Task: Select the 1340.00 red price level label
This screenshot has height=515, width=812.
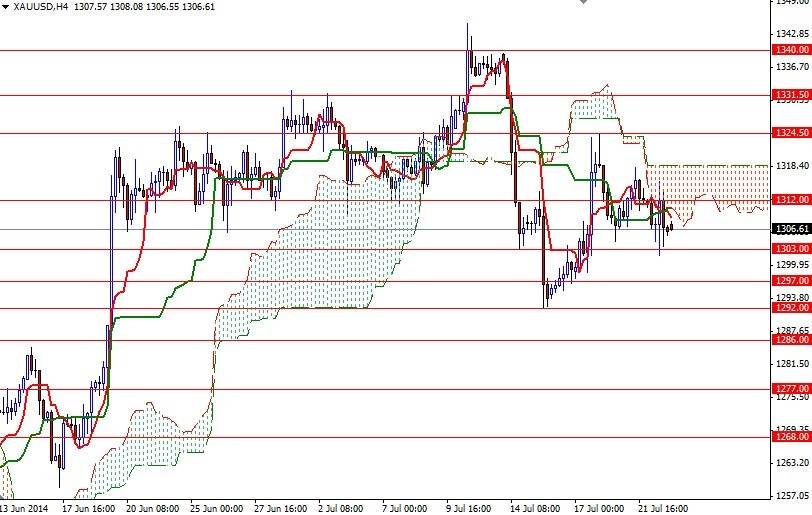Action: 790,50
